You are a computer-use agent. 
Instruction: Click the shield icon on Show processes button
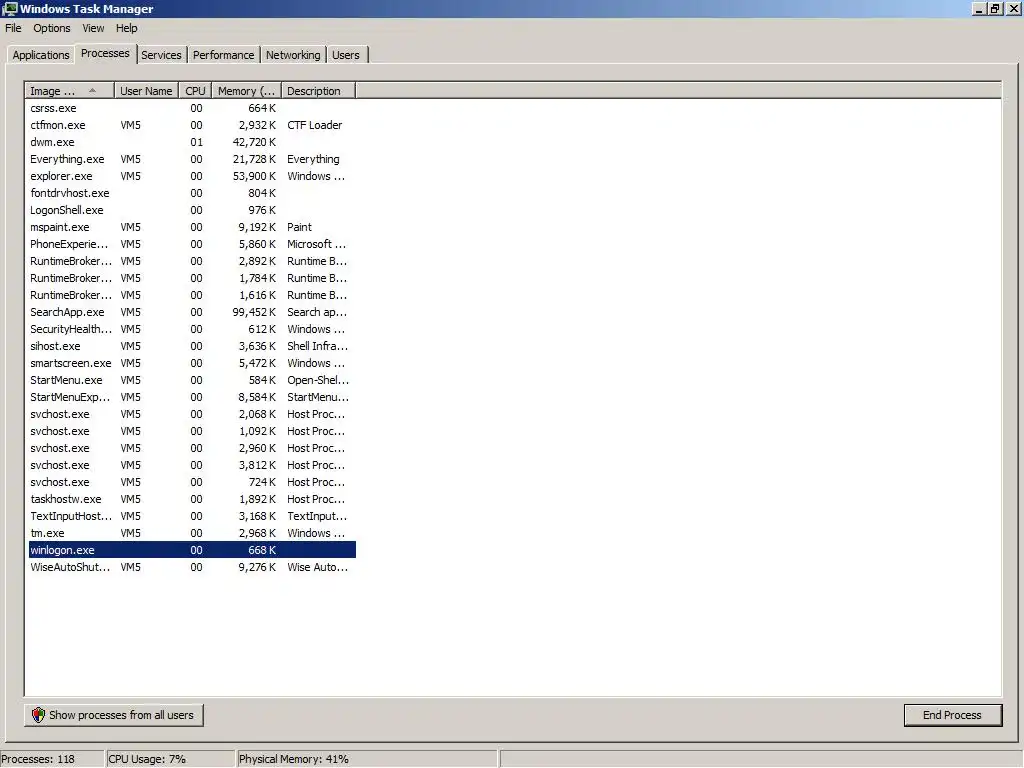point(39,715)
